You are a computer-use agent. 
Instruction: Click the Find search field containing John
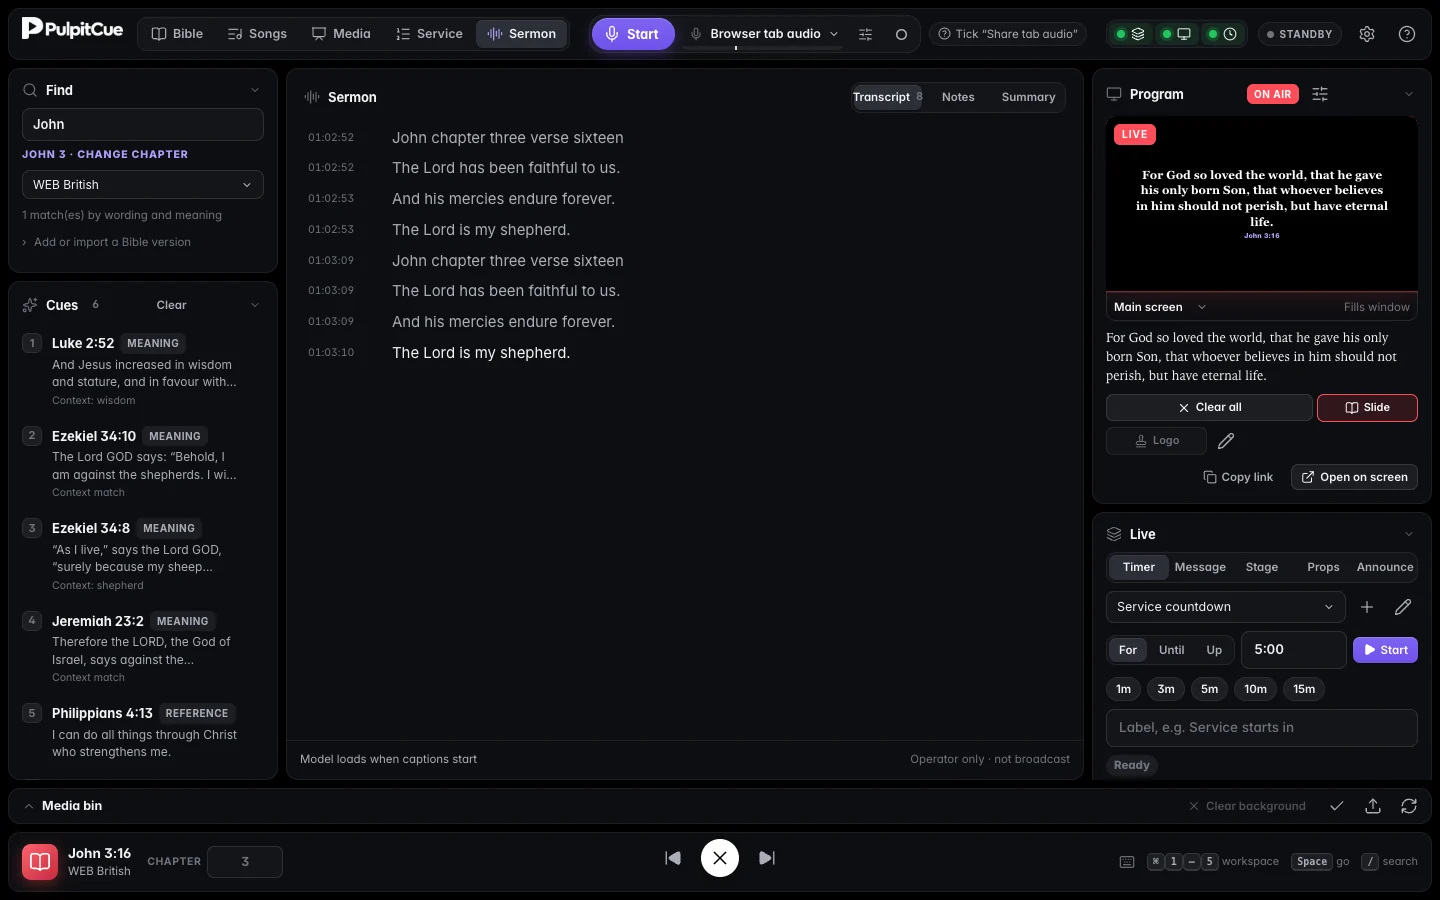point(143,125)
